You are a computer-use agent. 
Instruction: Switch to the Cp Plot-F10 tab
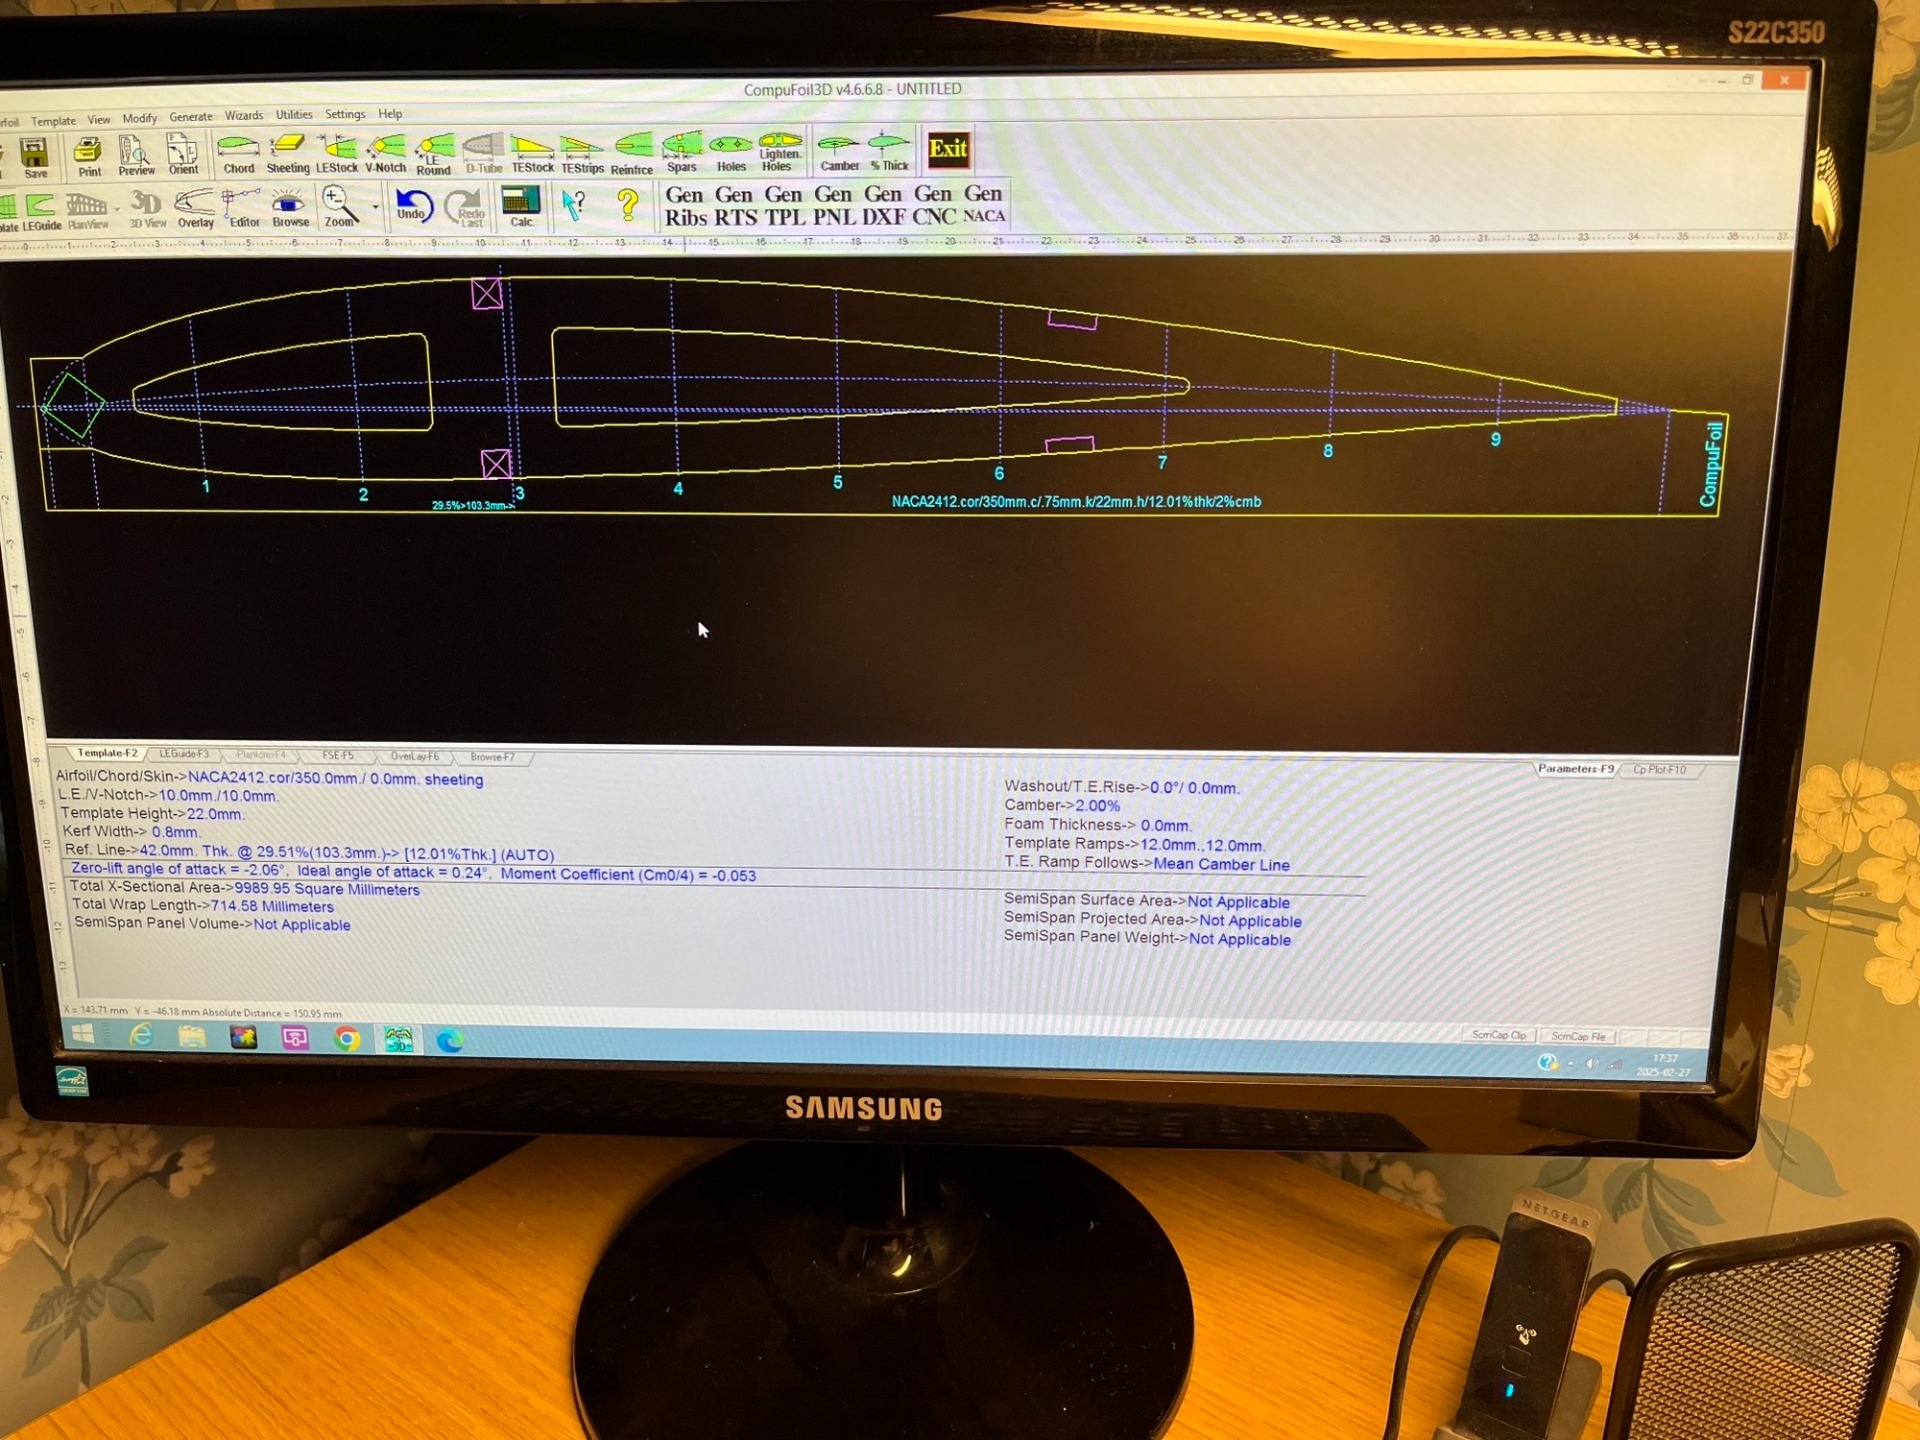(1659, 770)
